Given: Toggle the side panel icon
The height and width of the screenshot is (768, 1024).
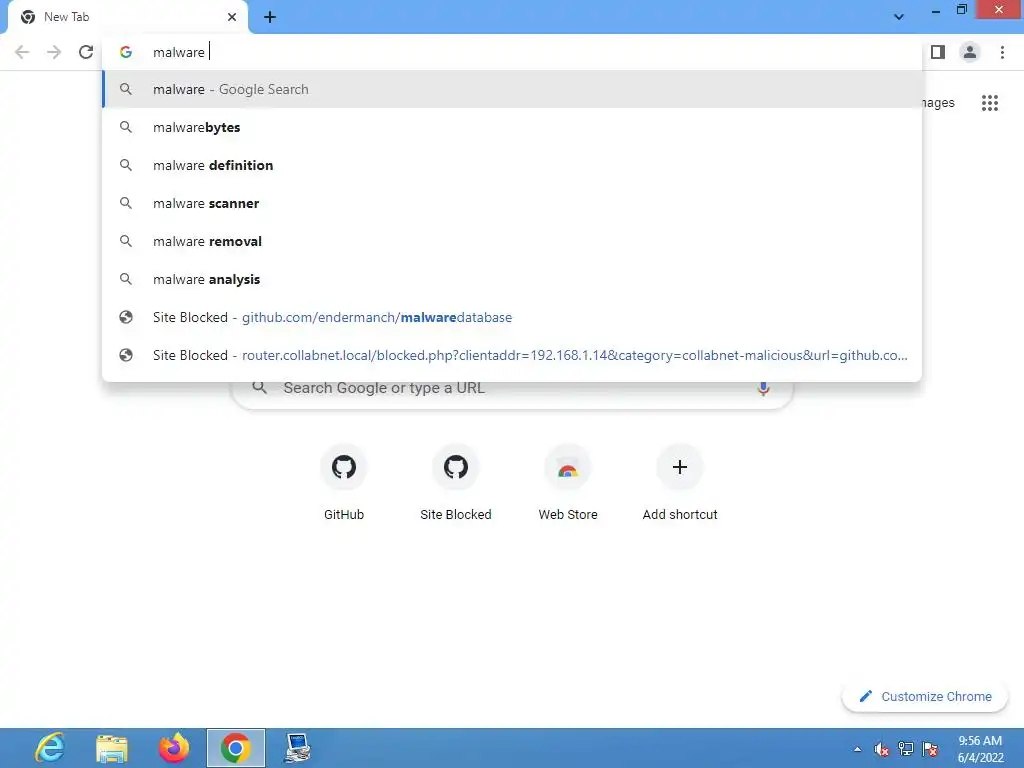Looking at the screenshot, I should (938, 52).
